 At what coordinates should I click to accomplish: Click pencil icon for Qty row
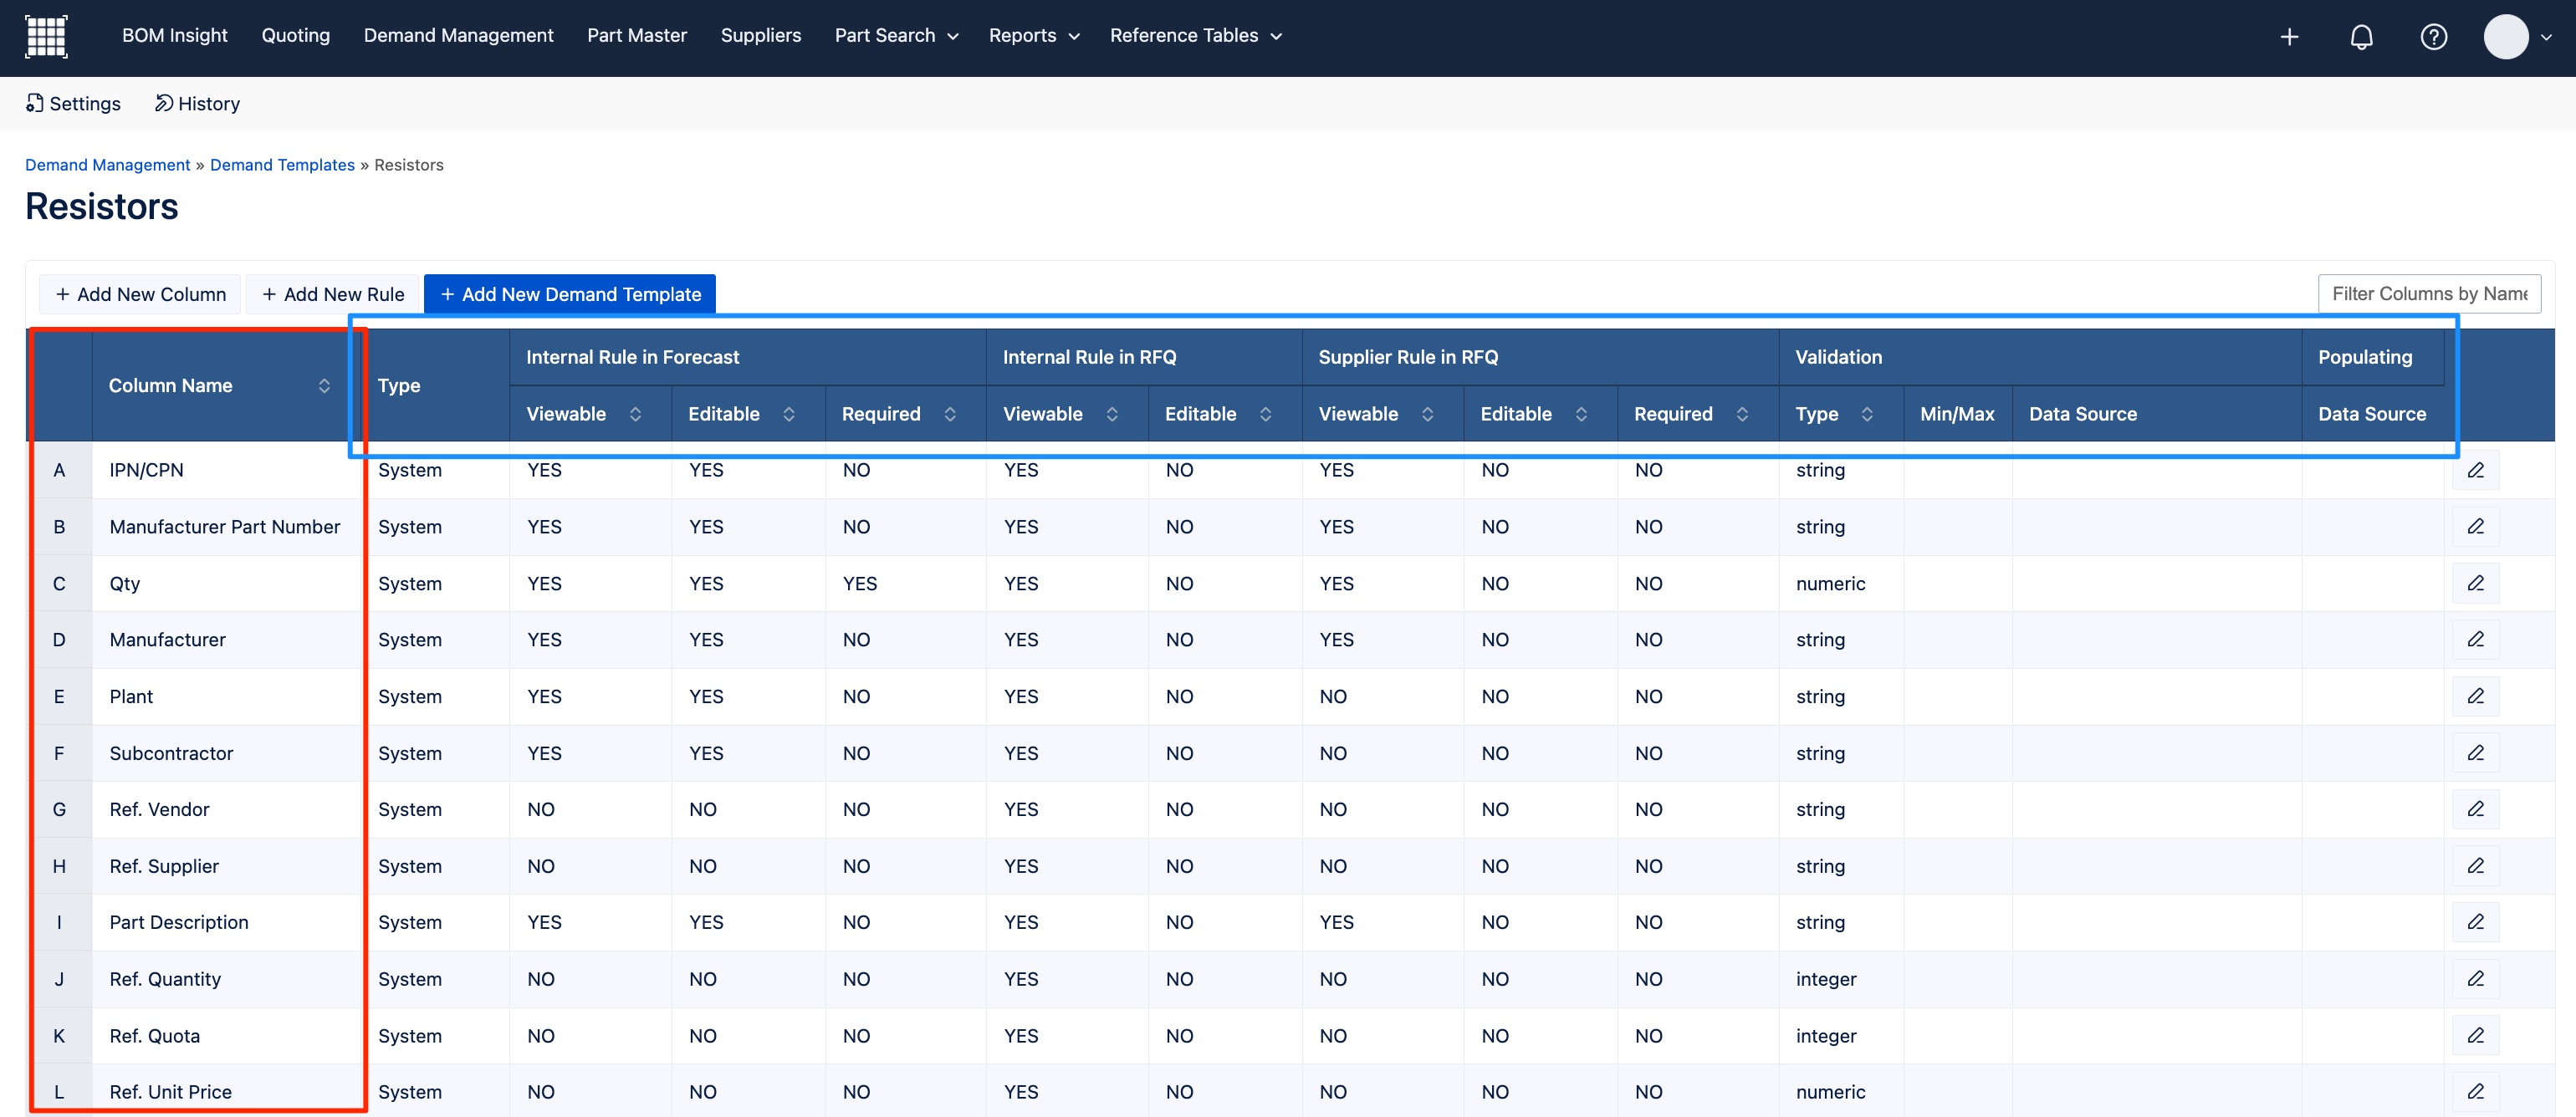pos(2475,583)
